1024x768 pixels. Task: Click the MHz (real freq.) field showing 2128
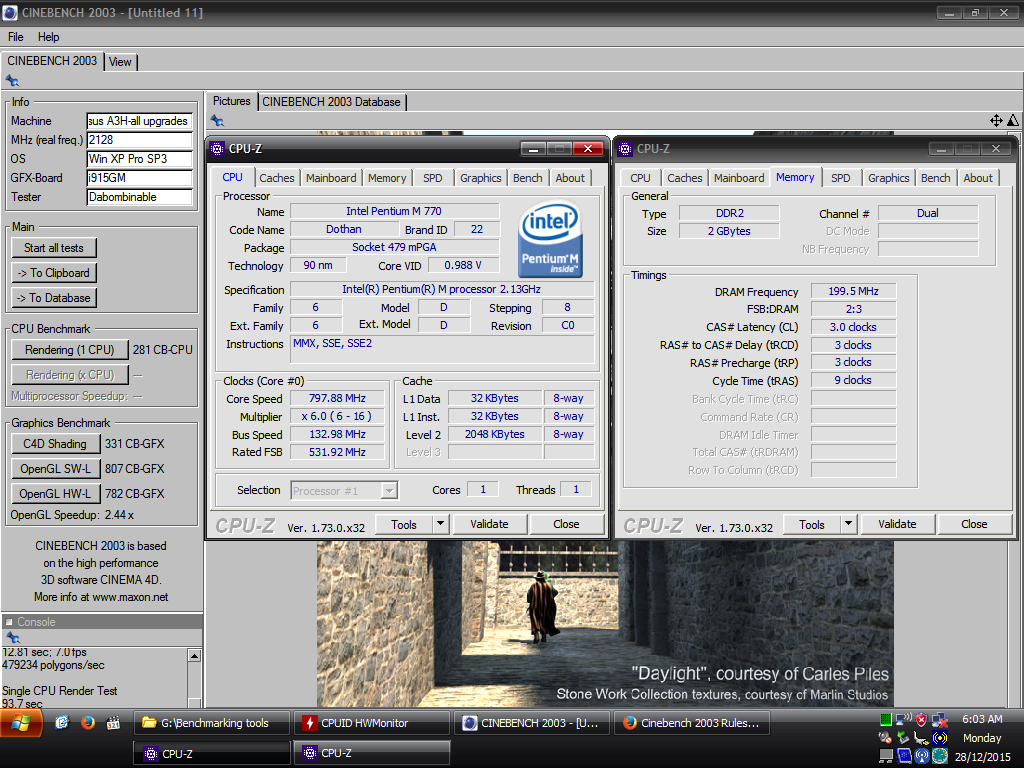139,140
